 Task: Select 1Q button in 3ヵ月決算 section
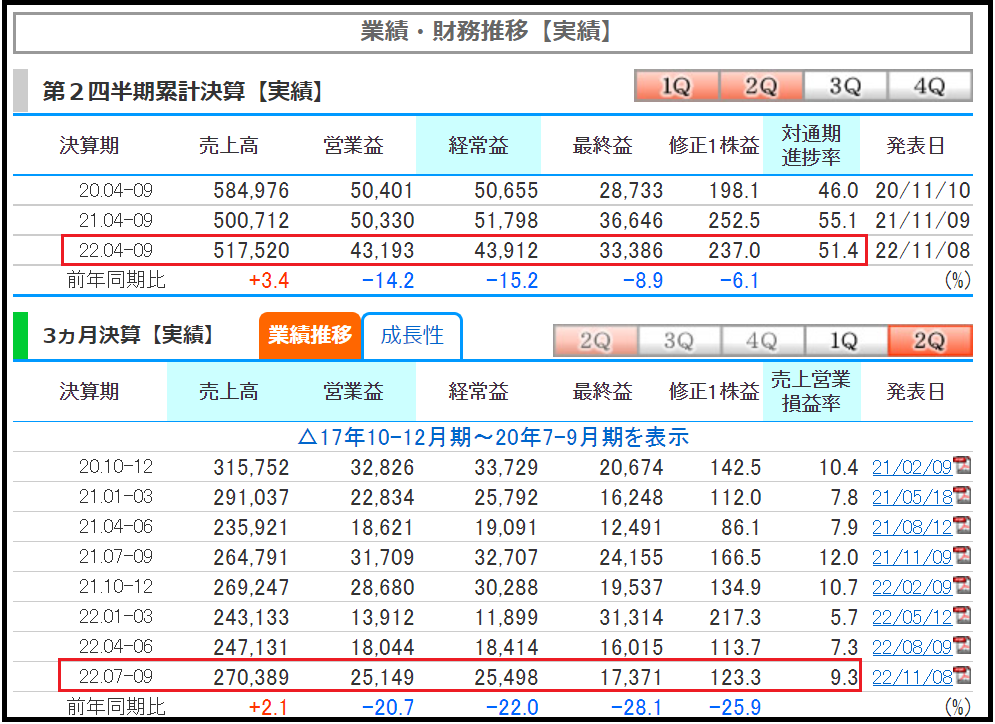(845, 341)
